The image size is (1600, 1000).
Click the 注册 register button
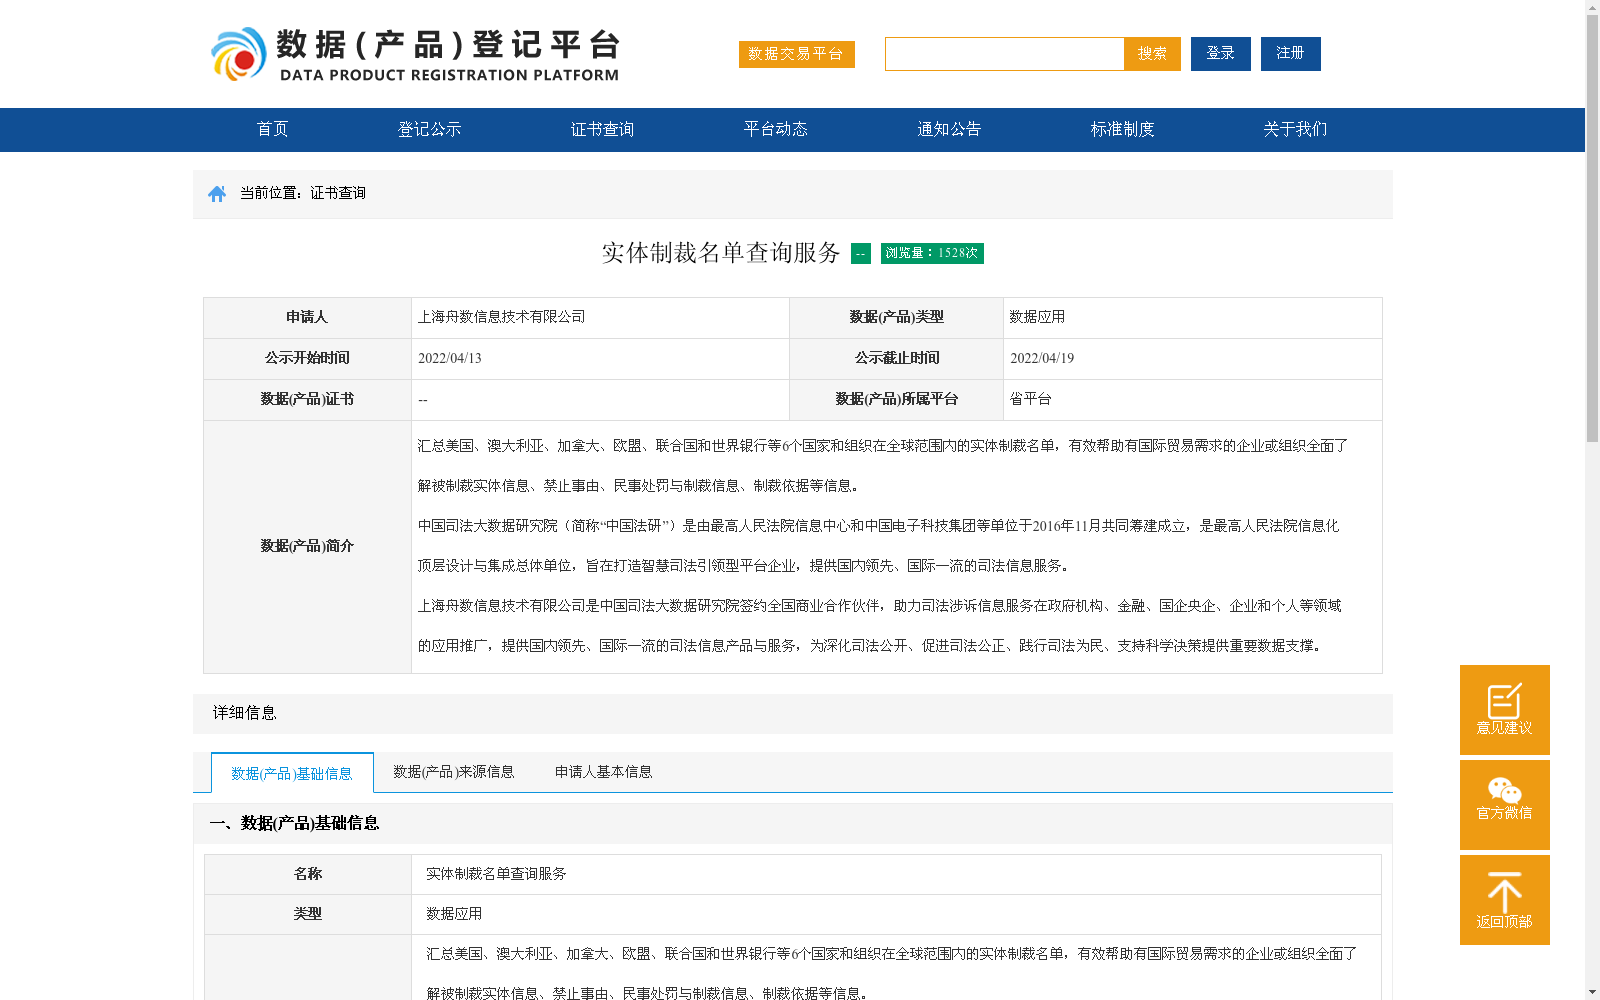click(x=1290, y=54)
